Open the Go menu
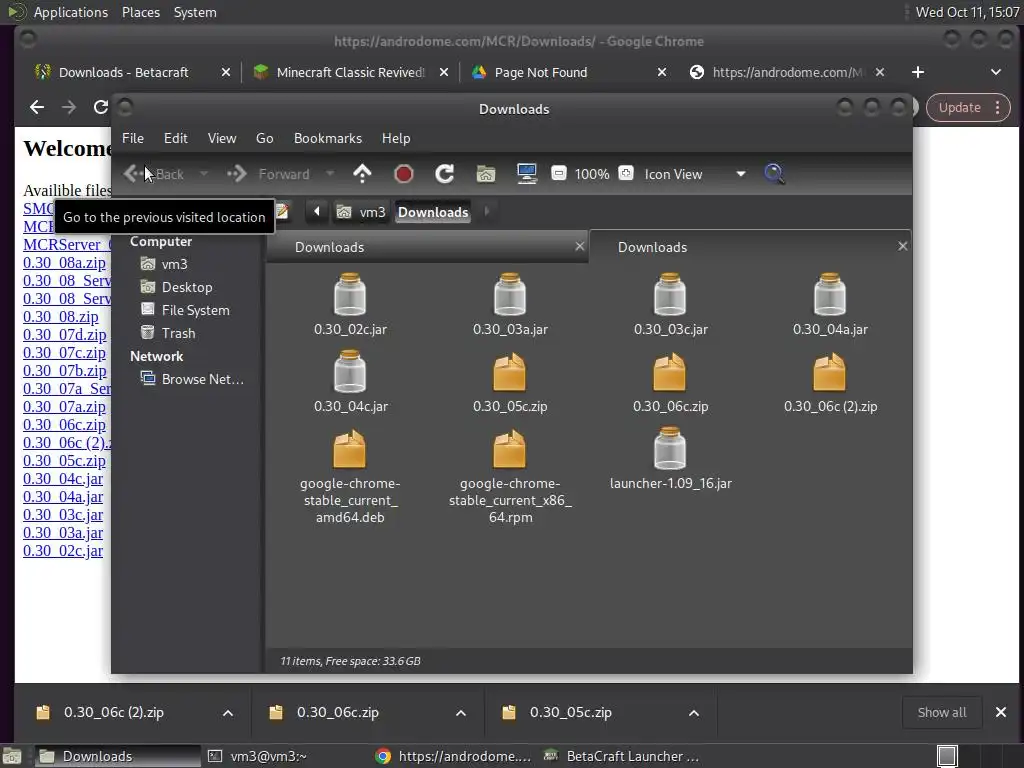 click(264, 138)
